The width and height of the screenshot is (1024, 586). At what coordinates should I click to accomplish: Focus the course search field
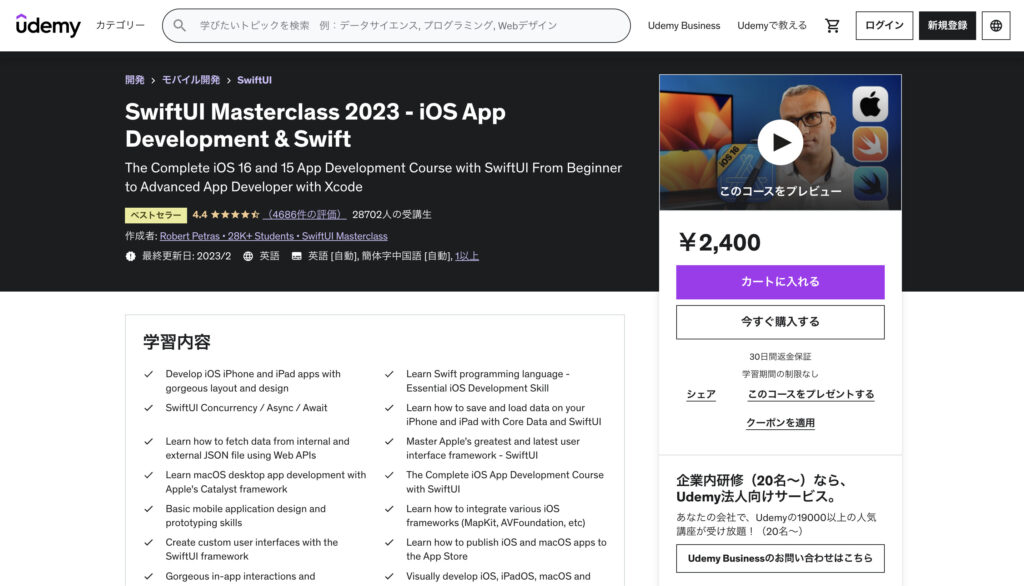[396, 25]
